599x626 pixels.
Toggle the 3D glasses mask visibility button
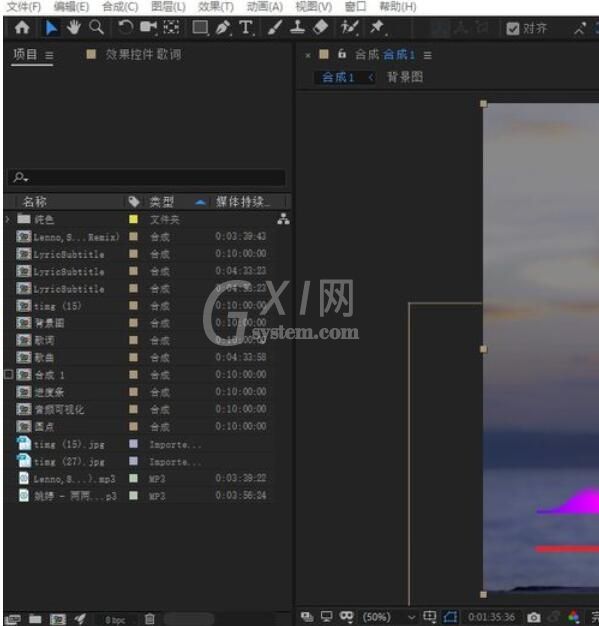point(347,617)
